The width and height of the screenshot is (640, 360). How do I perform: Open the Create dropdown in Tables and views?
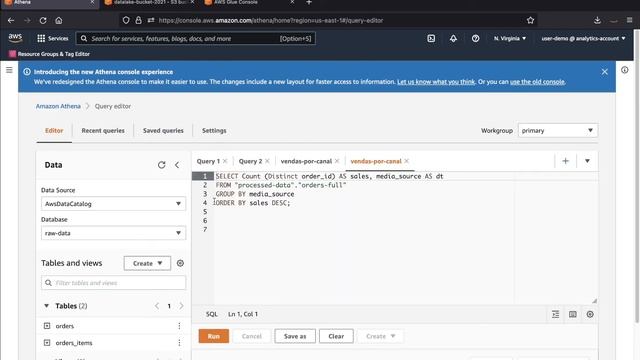pos(147,263)
